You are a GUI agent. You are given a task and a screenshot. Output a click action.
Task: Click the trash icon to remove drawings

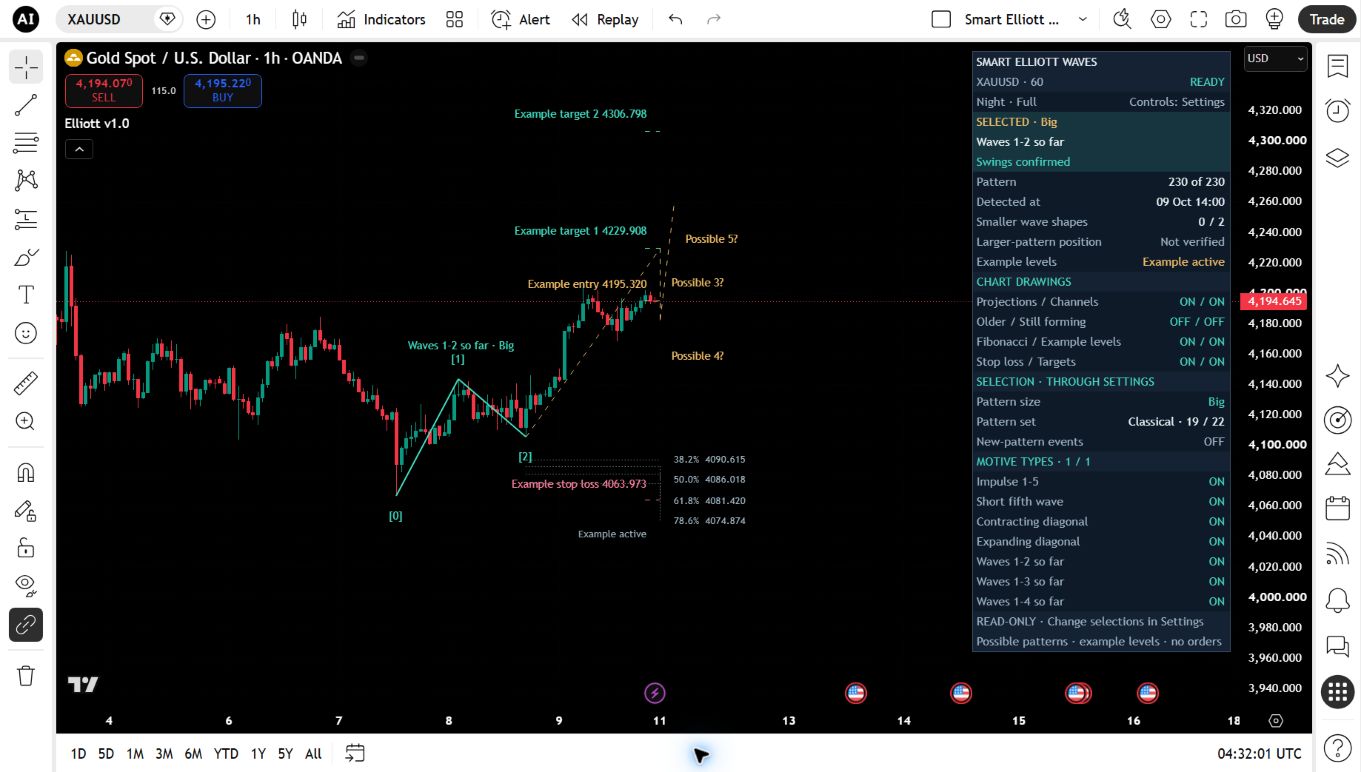[x=26, y=675]
